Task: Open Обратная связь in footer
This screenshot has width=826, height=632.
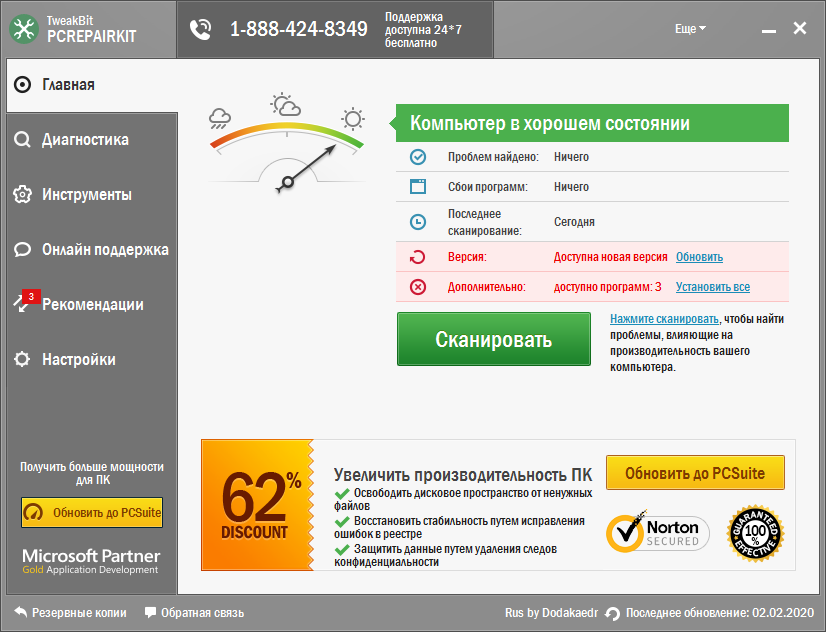Action: [x=194, y=613]
